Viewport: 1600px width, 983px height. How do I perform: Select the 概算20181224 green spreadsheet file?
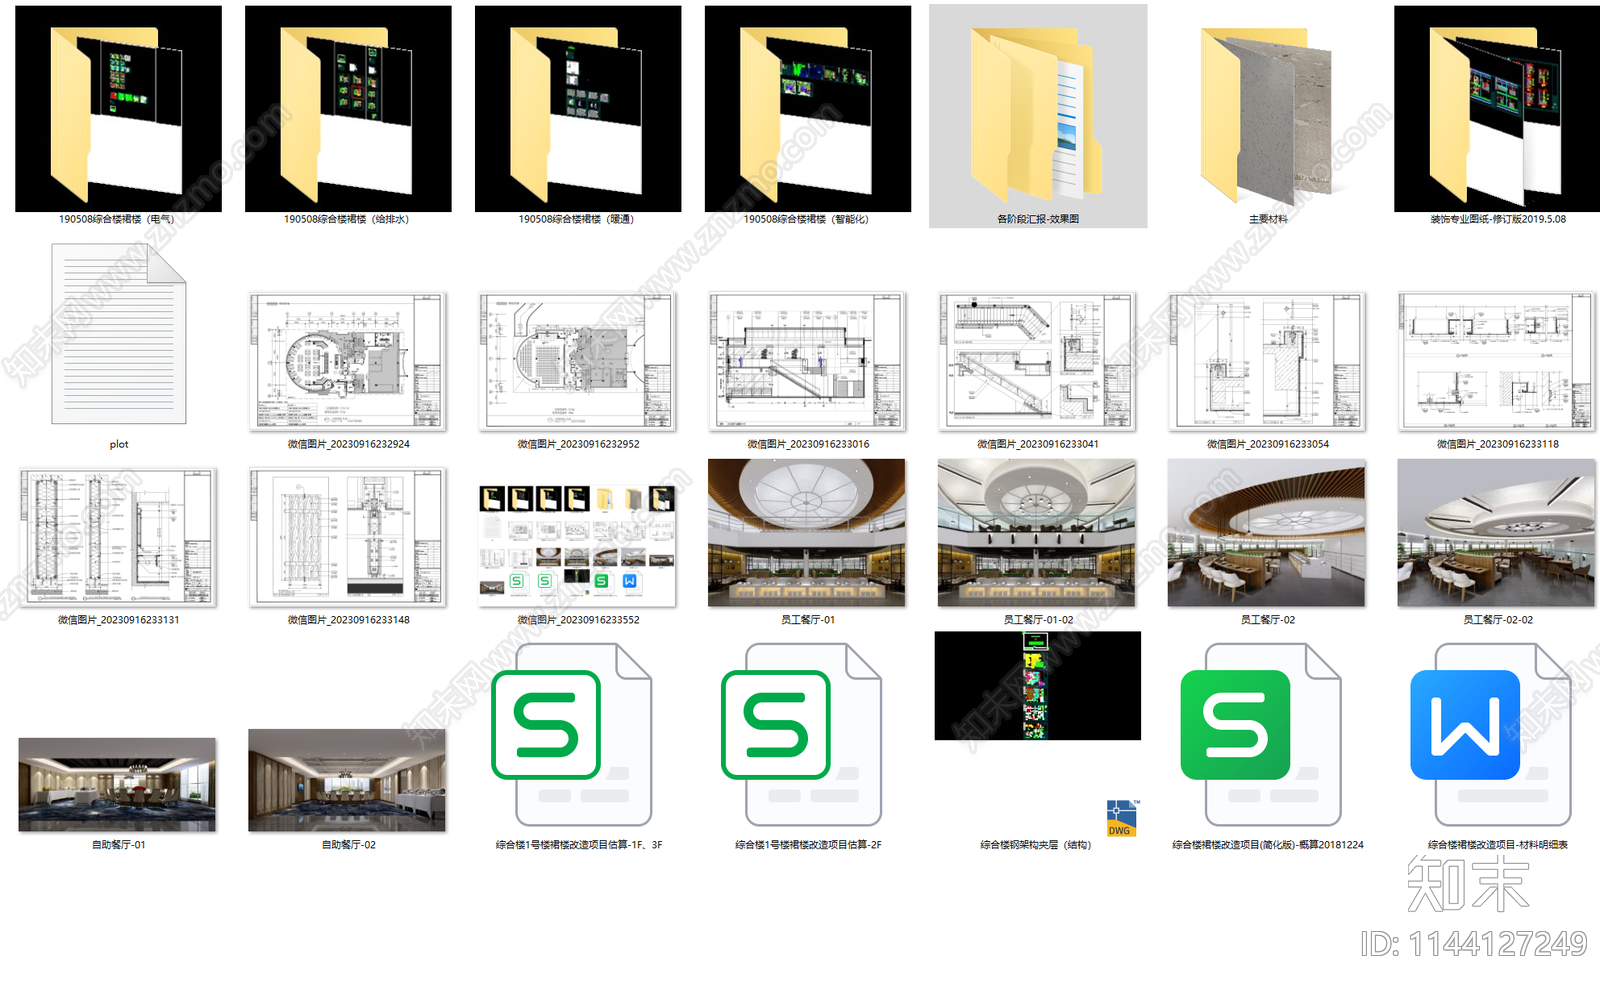click(x=1261, y=735)
